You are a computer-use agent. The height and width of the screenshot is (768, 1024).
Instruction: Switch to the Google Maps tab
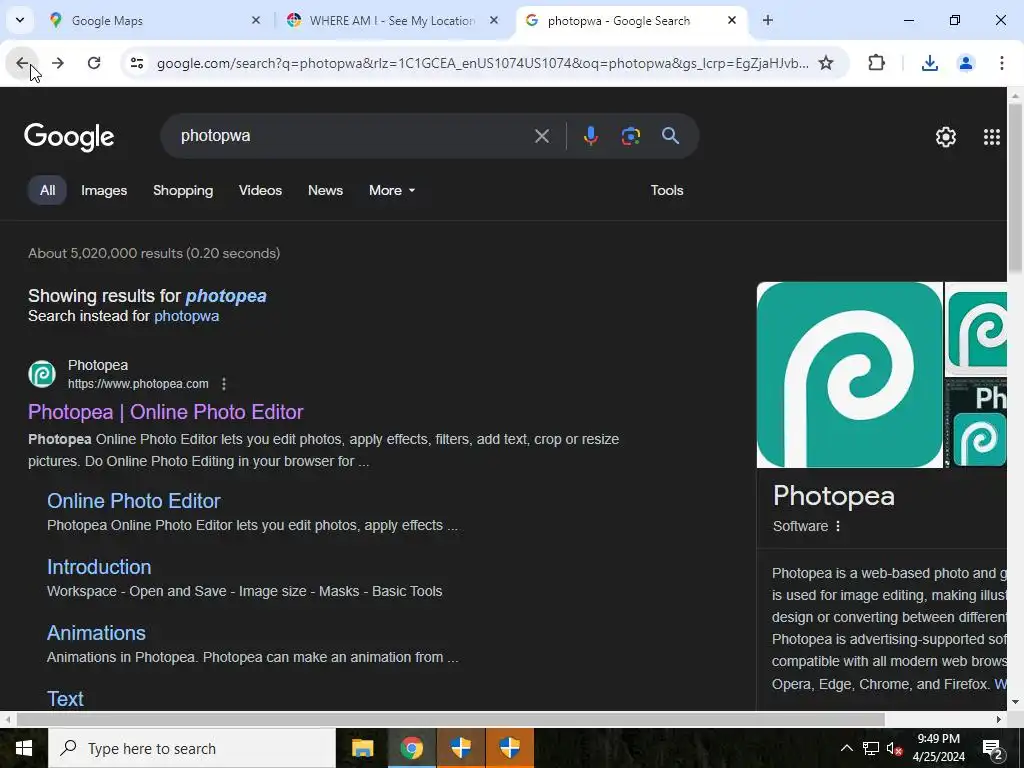(x=153, y=20)
